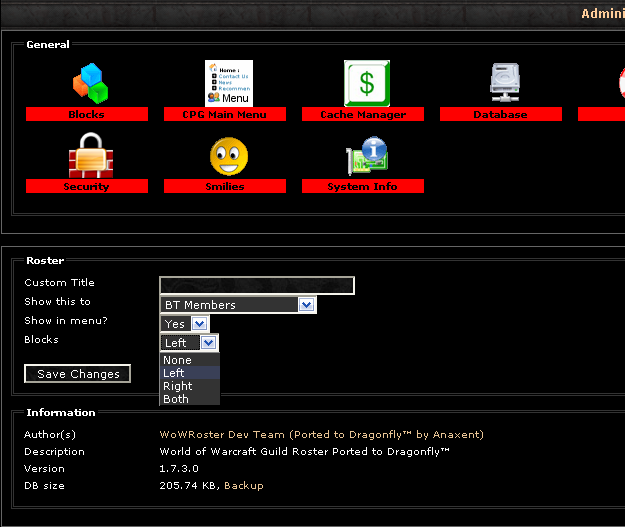Open the Backup link

(x=243, y=485)
